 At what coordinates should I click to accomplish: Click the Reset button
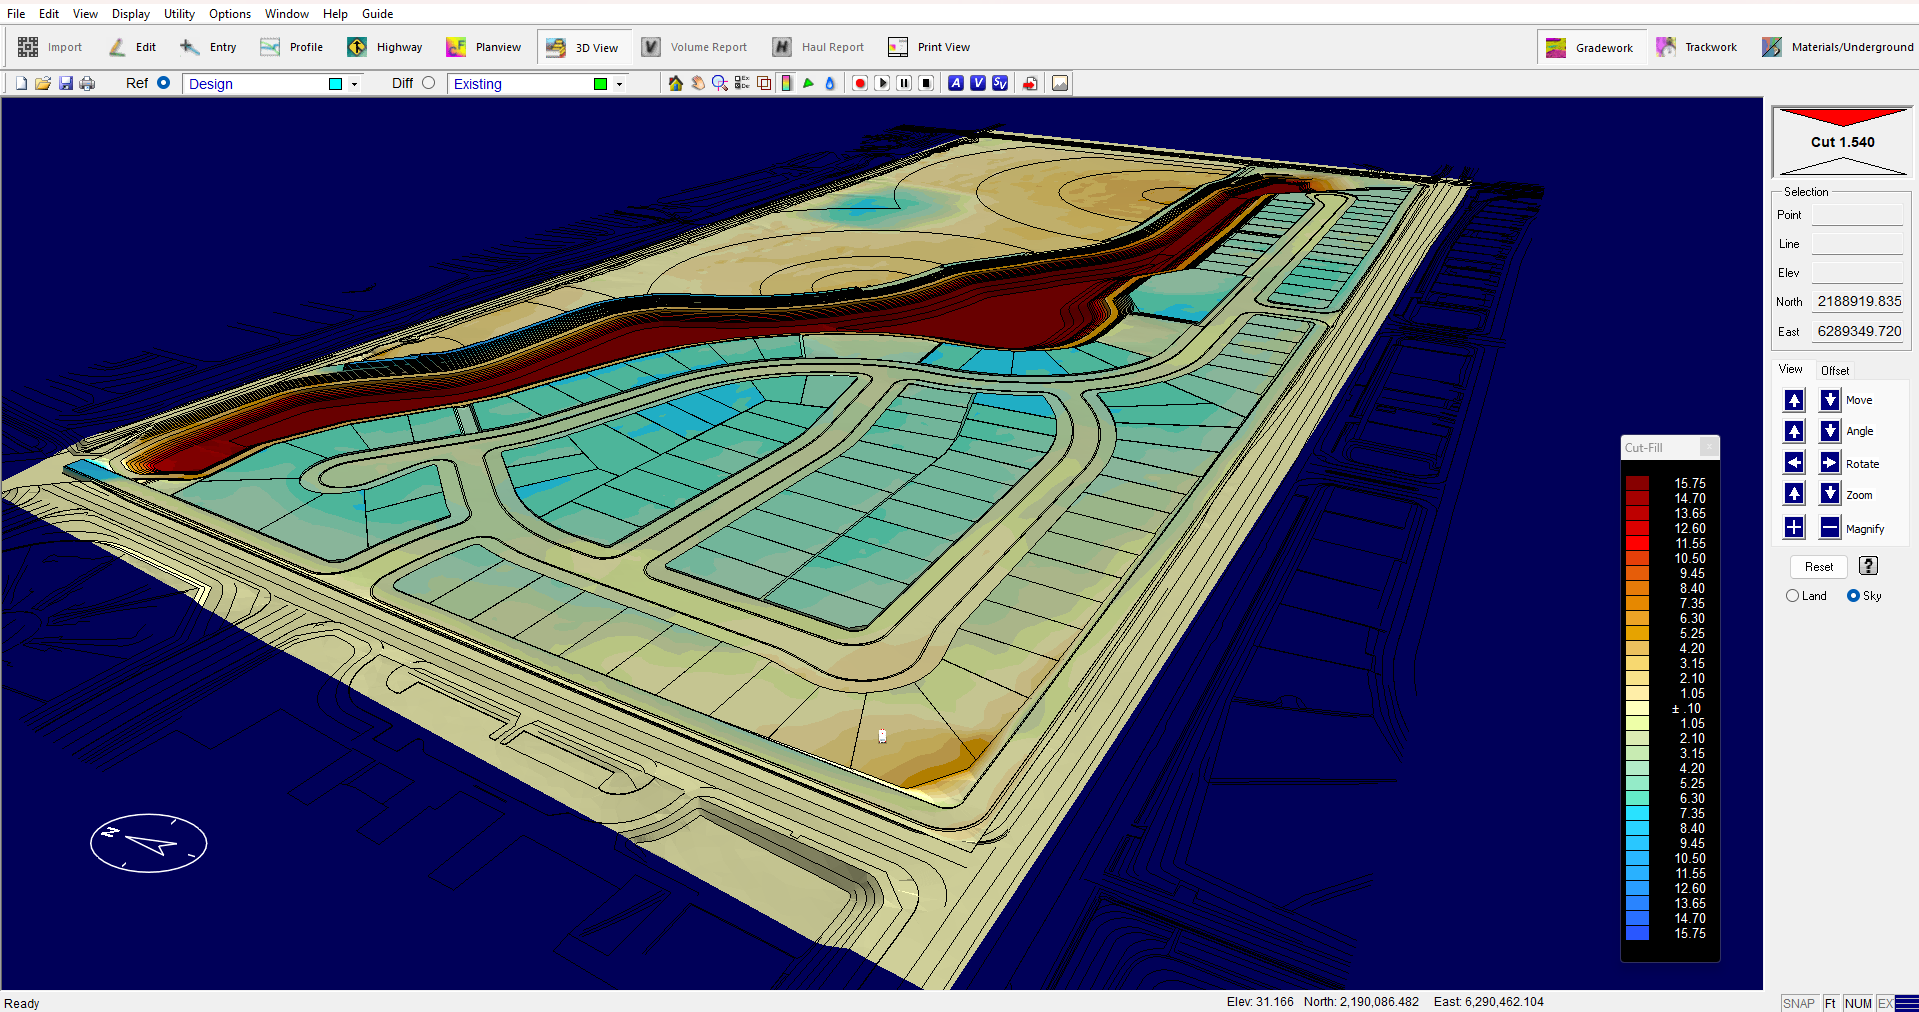coord(1818,567)
